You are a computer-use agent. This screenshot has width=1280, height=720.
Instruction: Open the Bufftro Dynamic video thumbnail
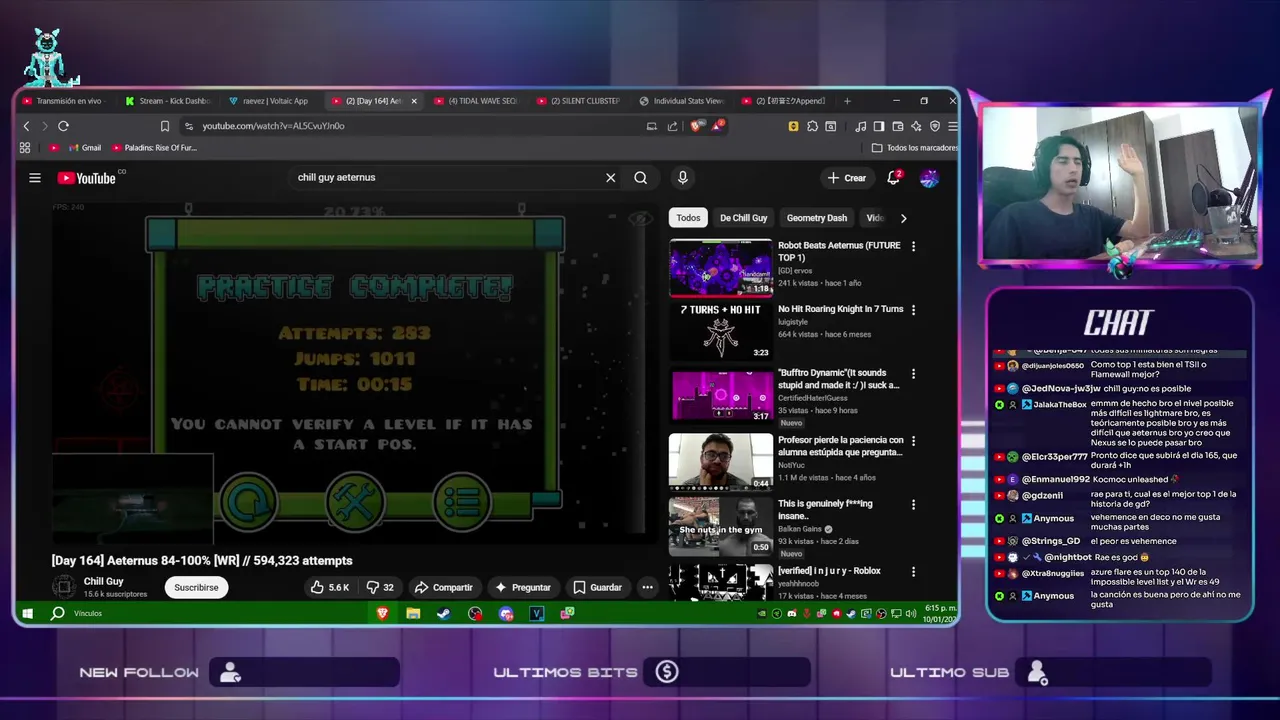pyautogui.click(x=721, y=395)
